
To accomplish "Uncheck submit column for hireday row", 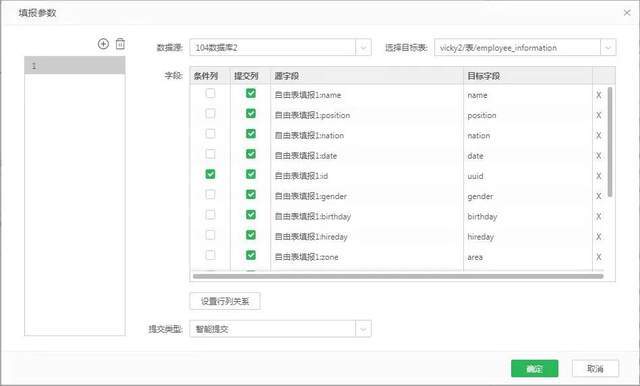I will 251,235.
